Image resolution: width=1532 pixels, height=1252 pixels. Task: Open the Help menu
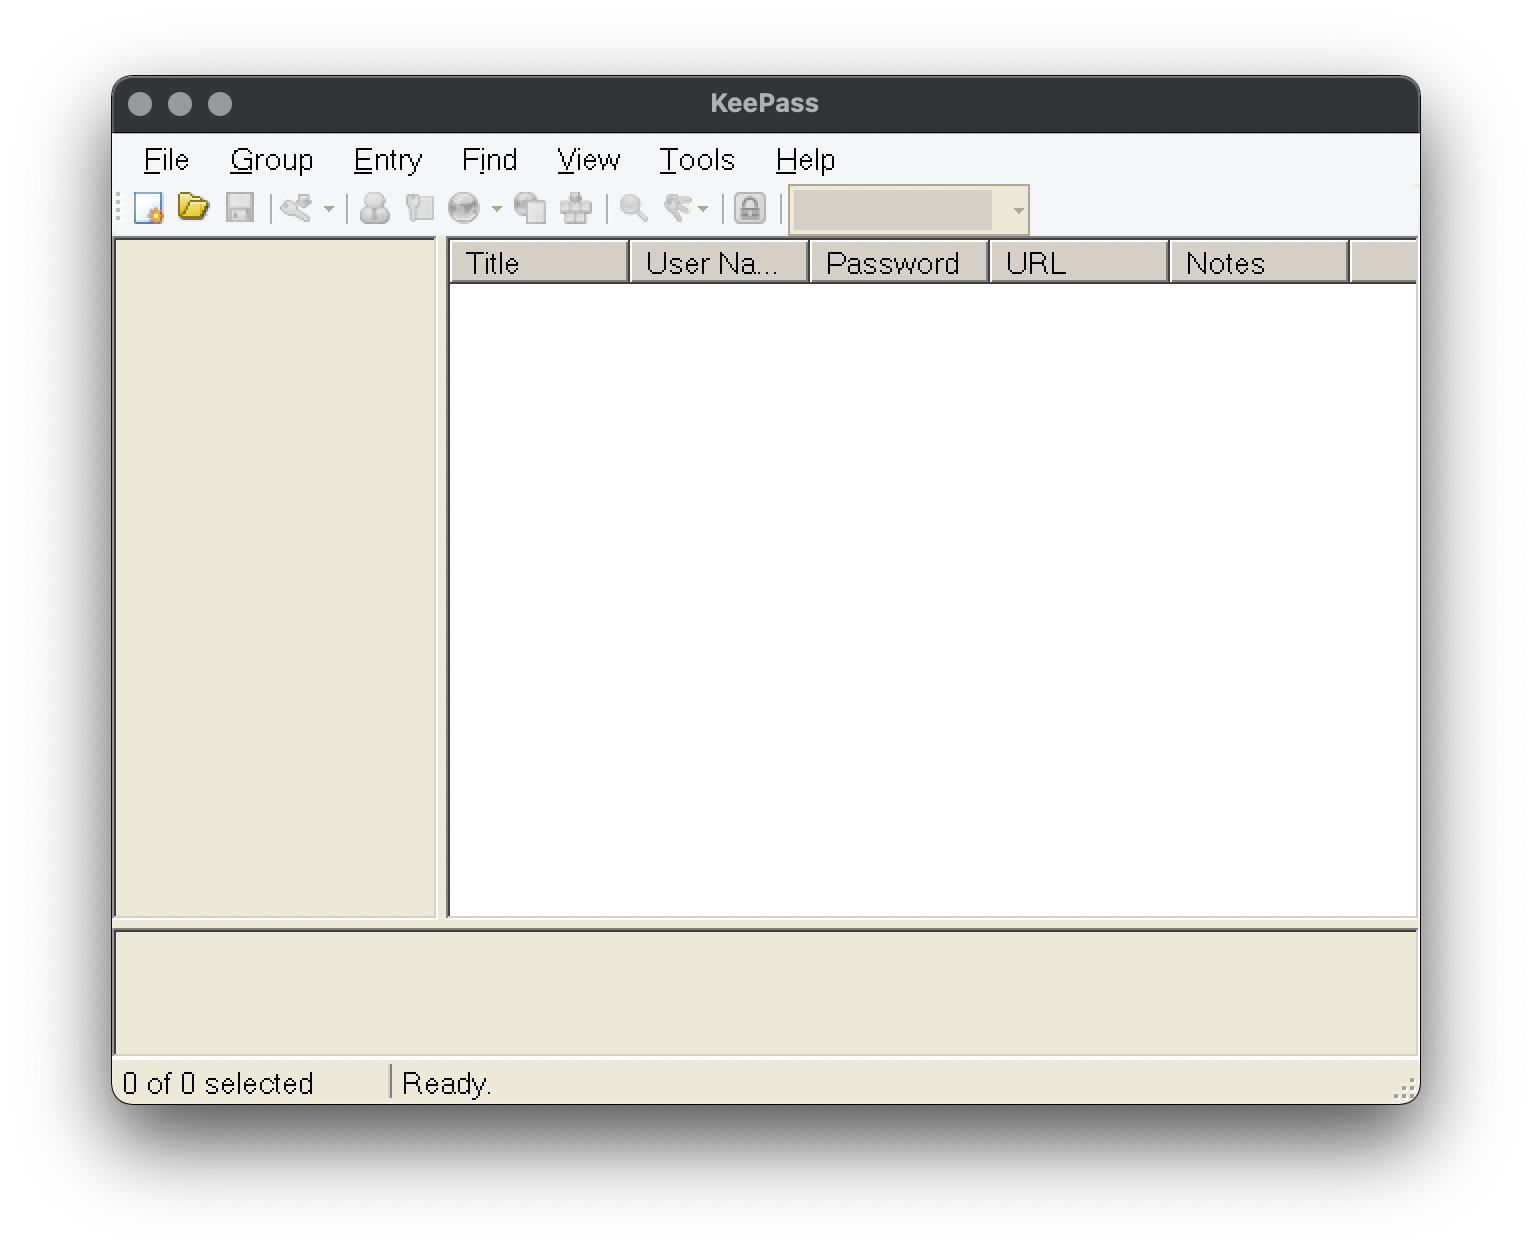pos(805,160)
